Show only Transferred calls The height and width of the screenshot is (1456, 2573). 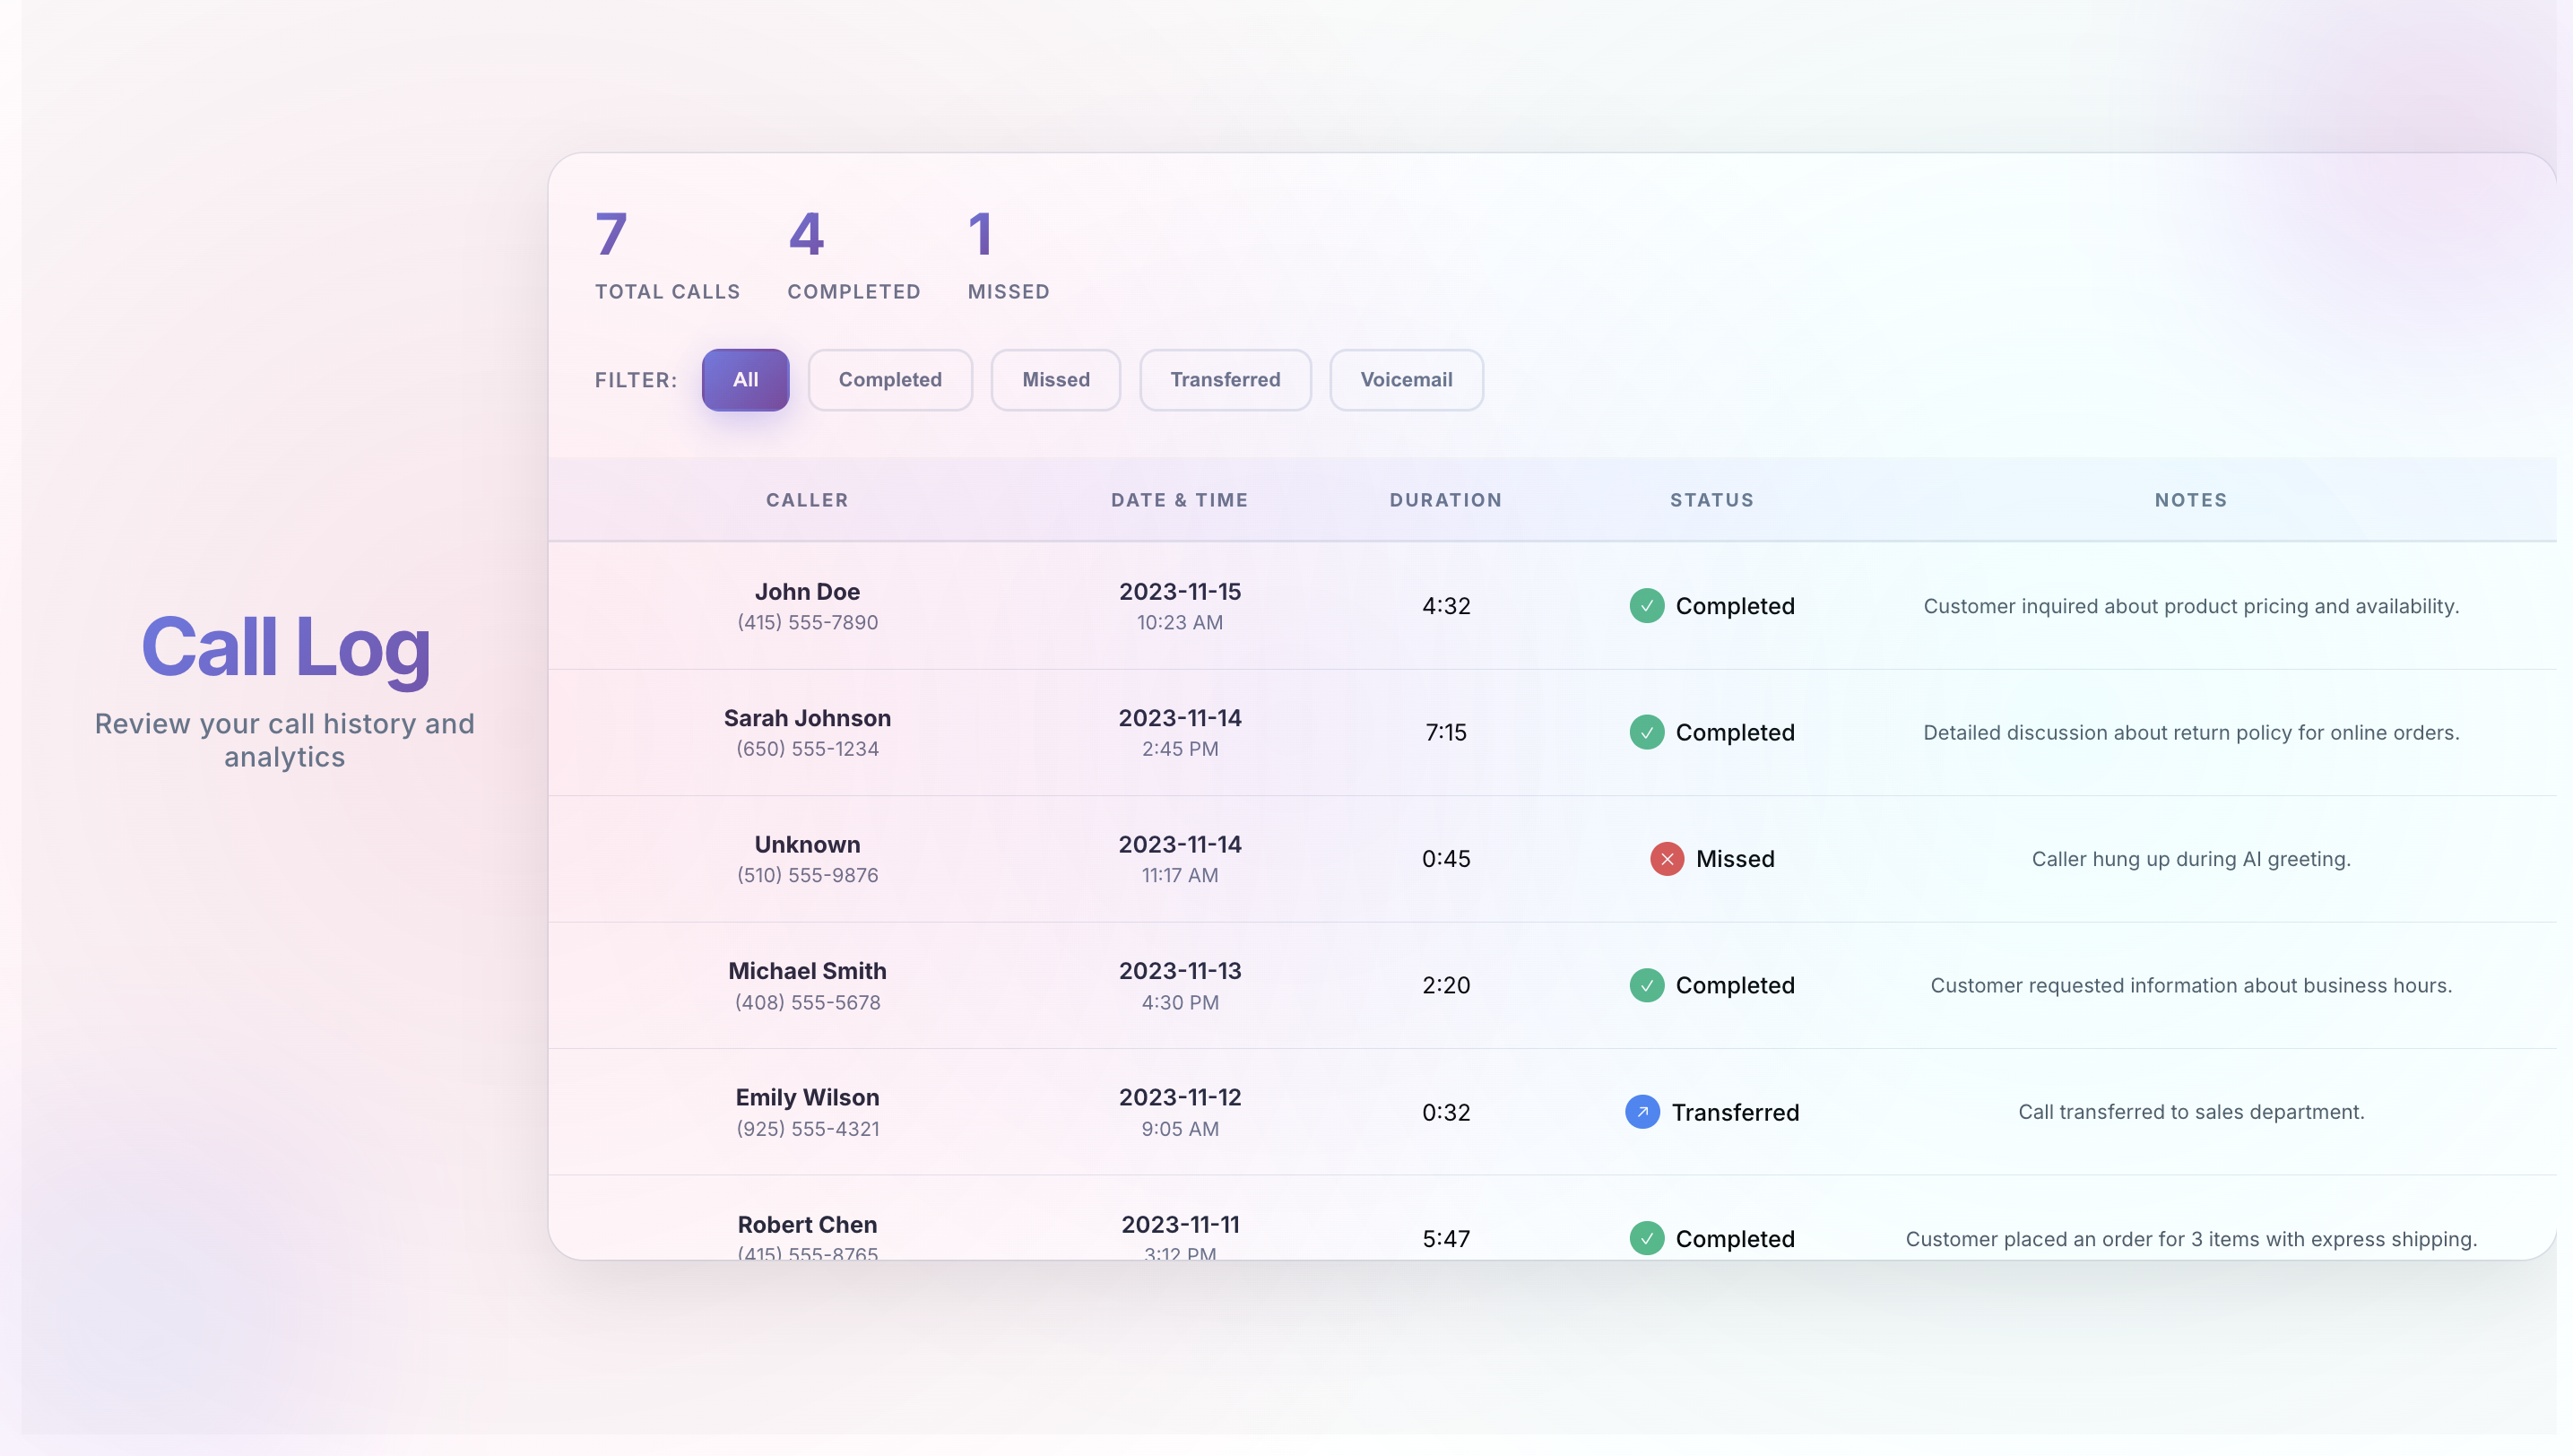point(1224,380)
